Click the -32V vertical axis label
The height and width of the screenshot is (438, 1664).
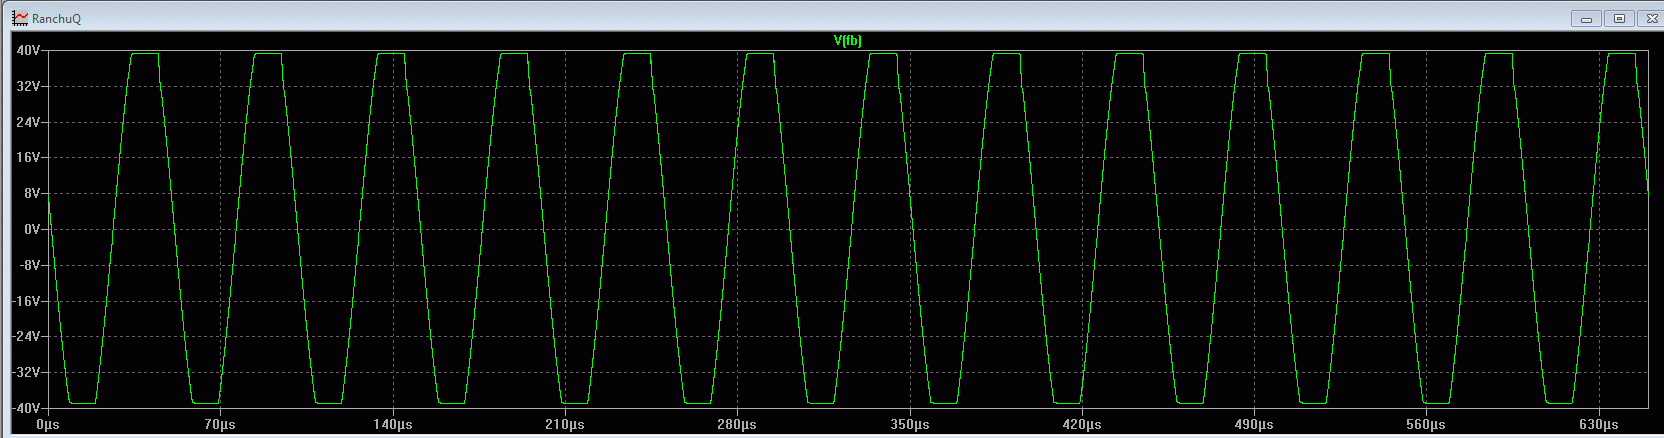click(26, 372)
